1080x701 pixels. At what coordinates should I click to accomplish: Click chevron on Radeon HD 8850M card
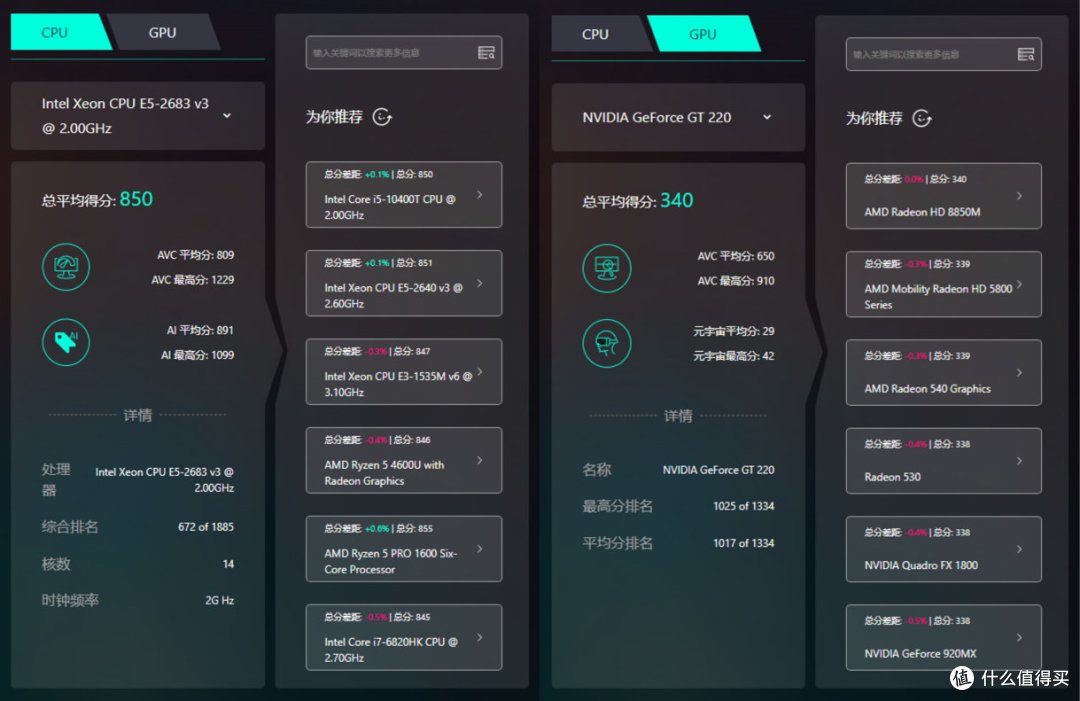click(x=1019, y=196)
